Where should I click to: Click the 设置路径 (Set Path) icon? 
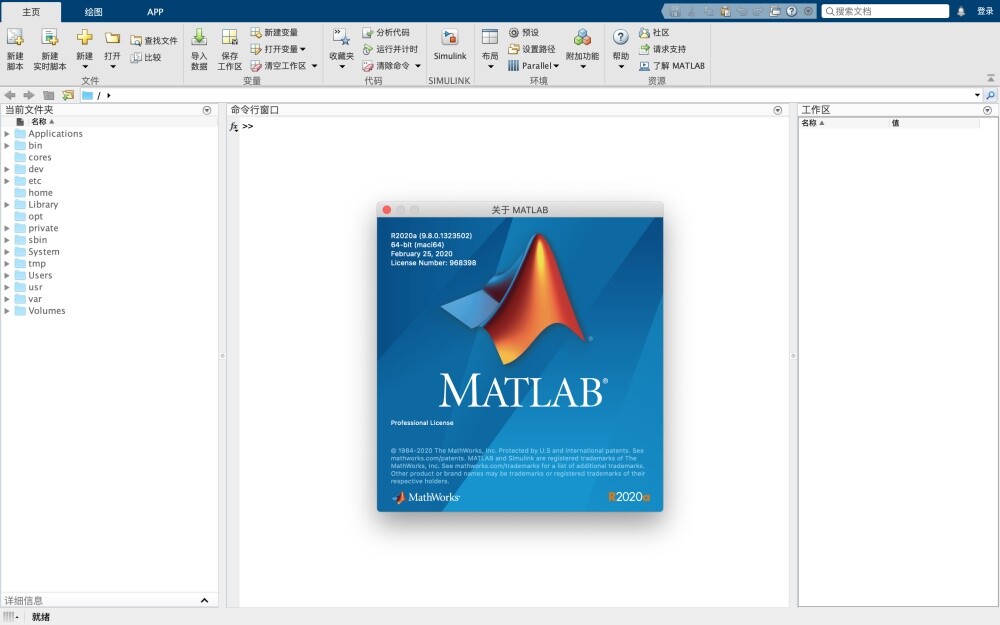[x=514, y=49]
